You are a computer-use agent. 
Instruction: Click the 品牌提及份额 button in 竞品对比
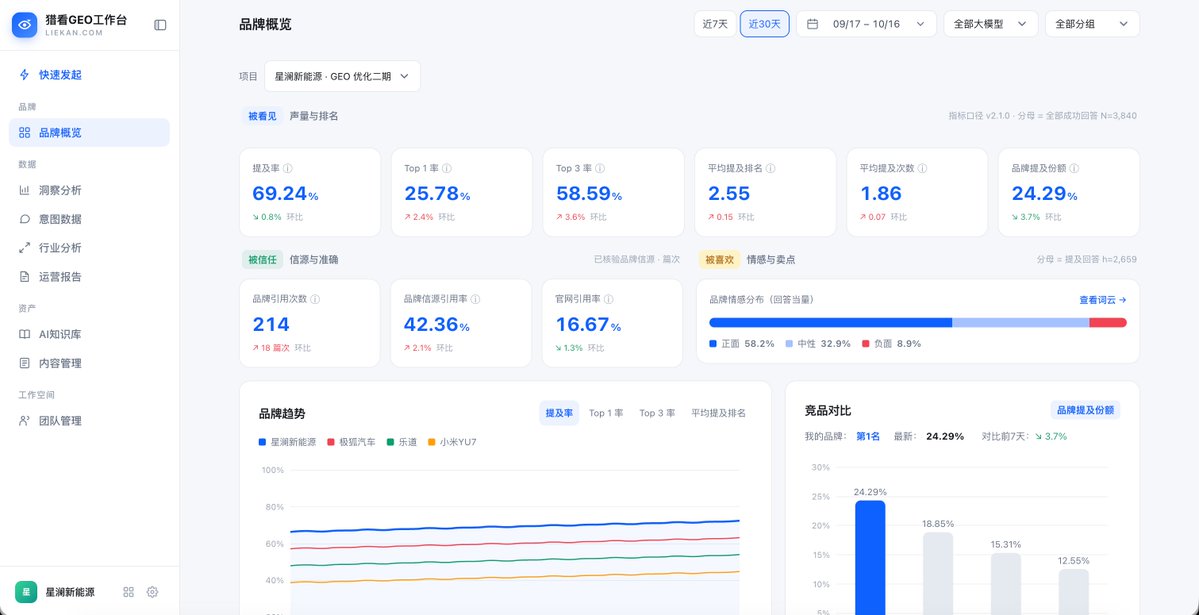[x=1085, y=411]
